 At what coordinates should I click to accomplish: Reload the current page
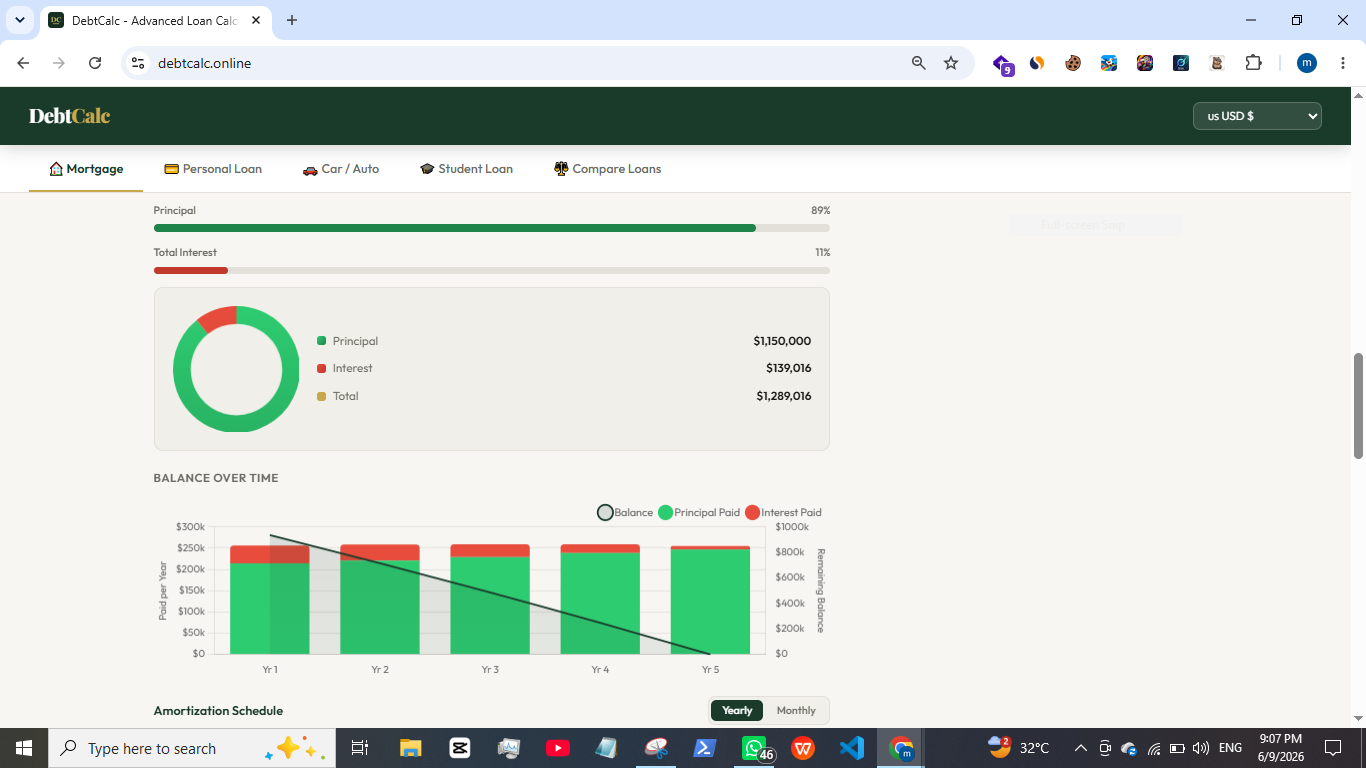(x=95, y=63)
